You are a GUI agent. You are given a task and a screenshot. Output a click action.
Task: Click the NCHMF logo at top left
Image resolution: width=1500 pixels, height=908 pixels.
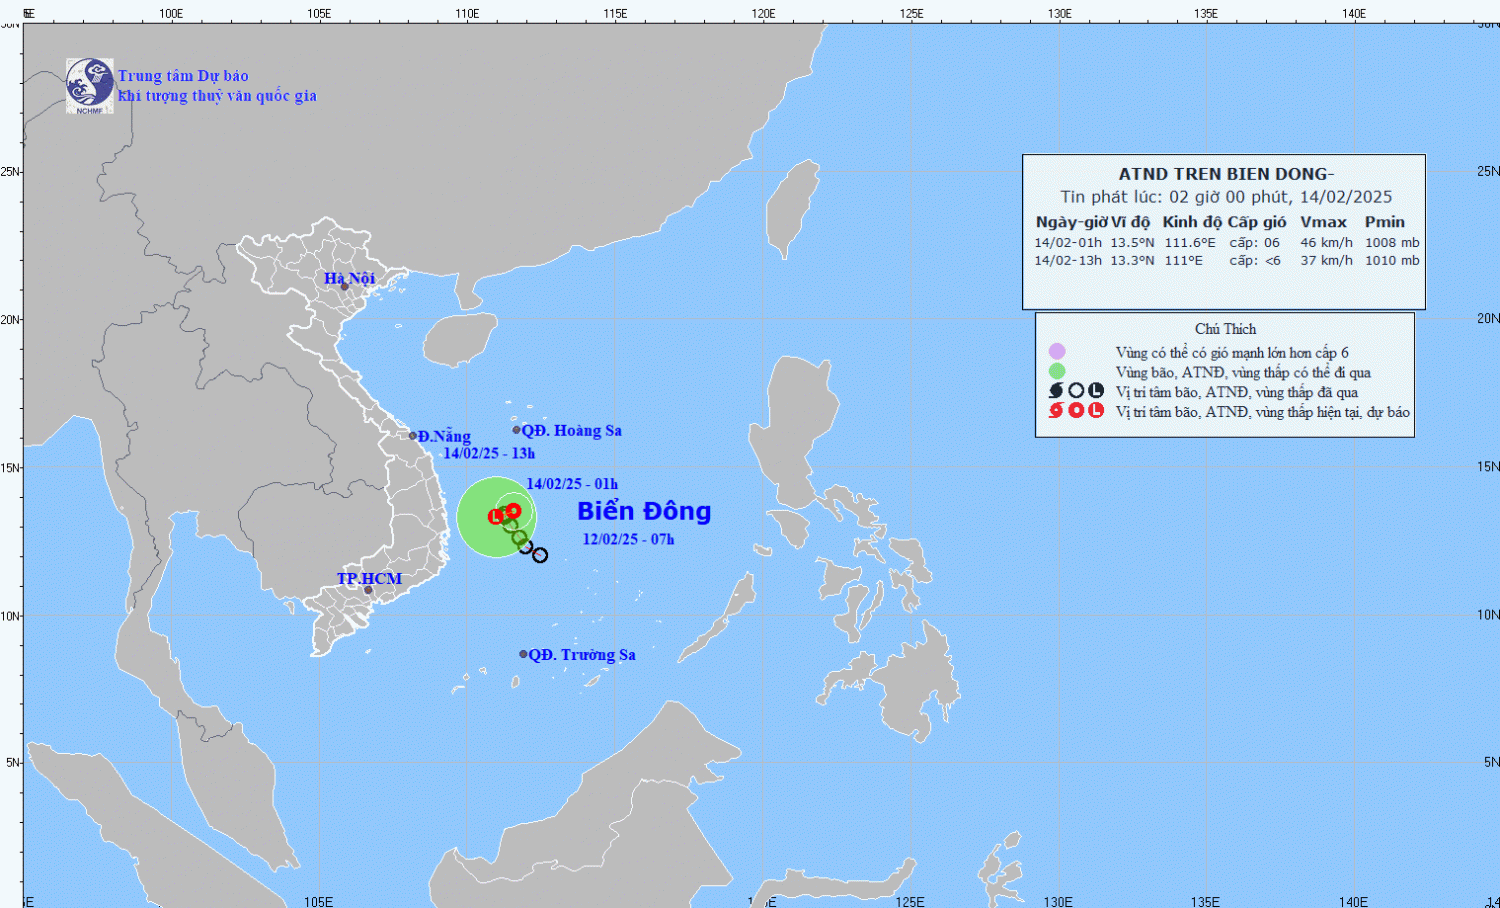tap(89, 85)
